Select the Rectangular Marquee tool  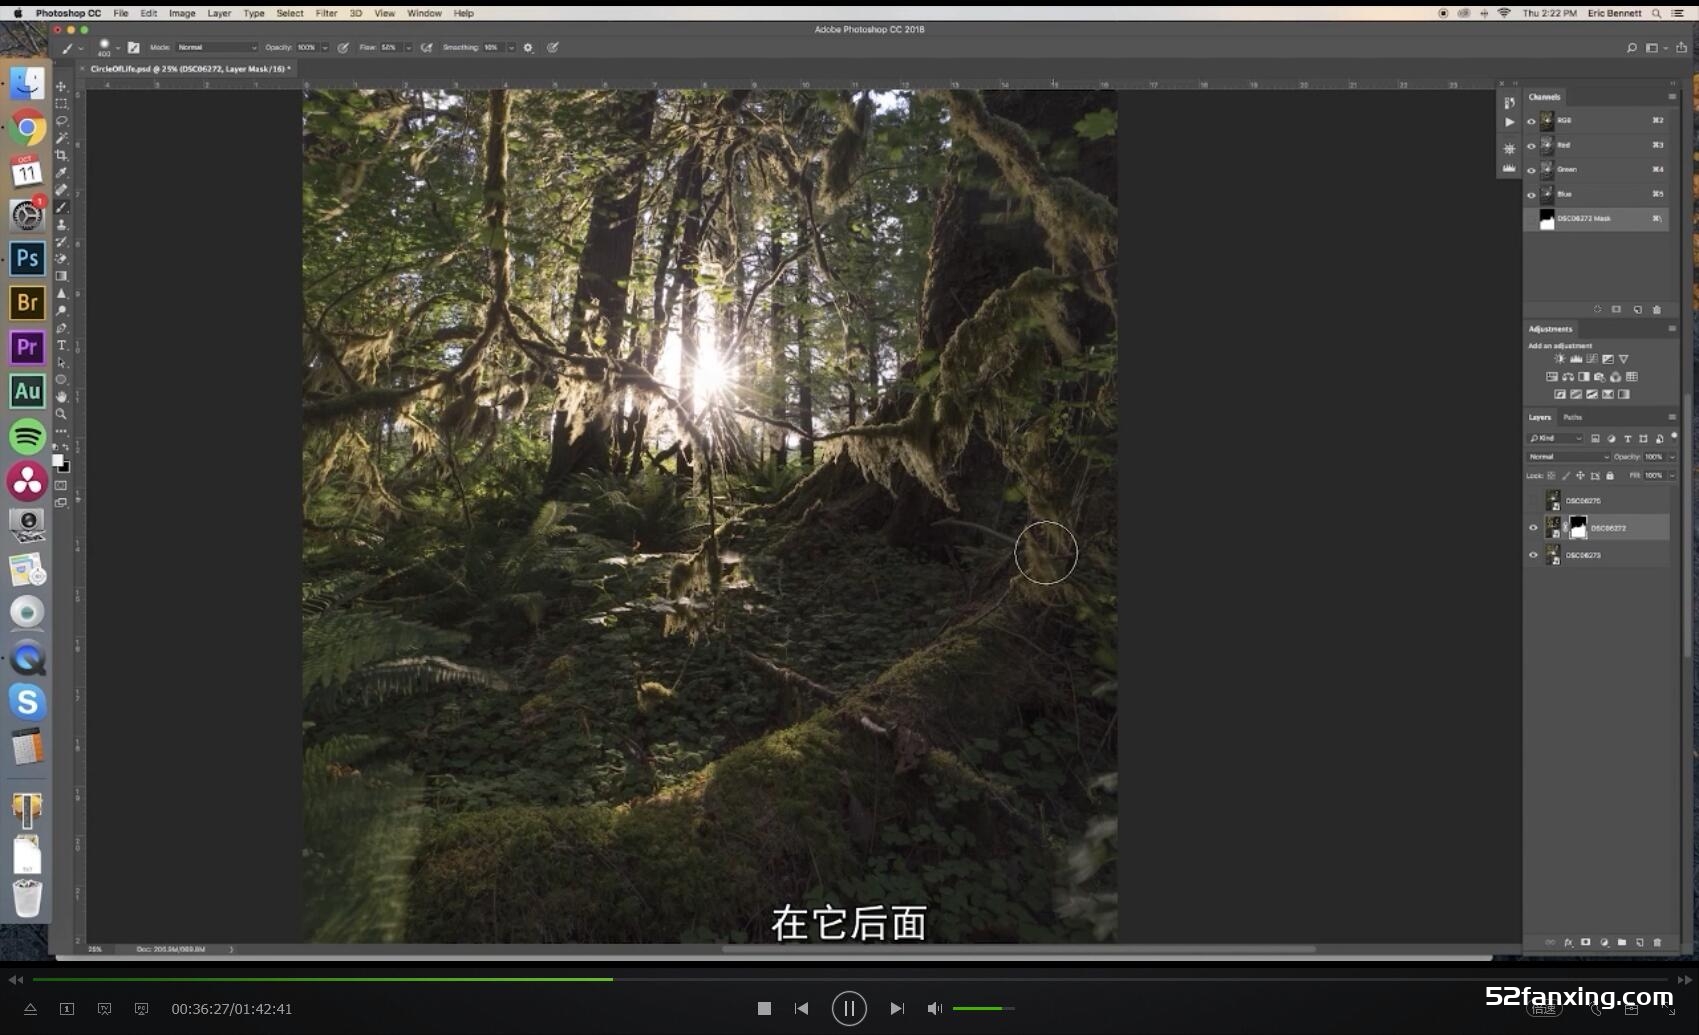[61, 103]
